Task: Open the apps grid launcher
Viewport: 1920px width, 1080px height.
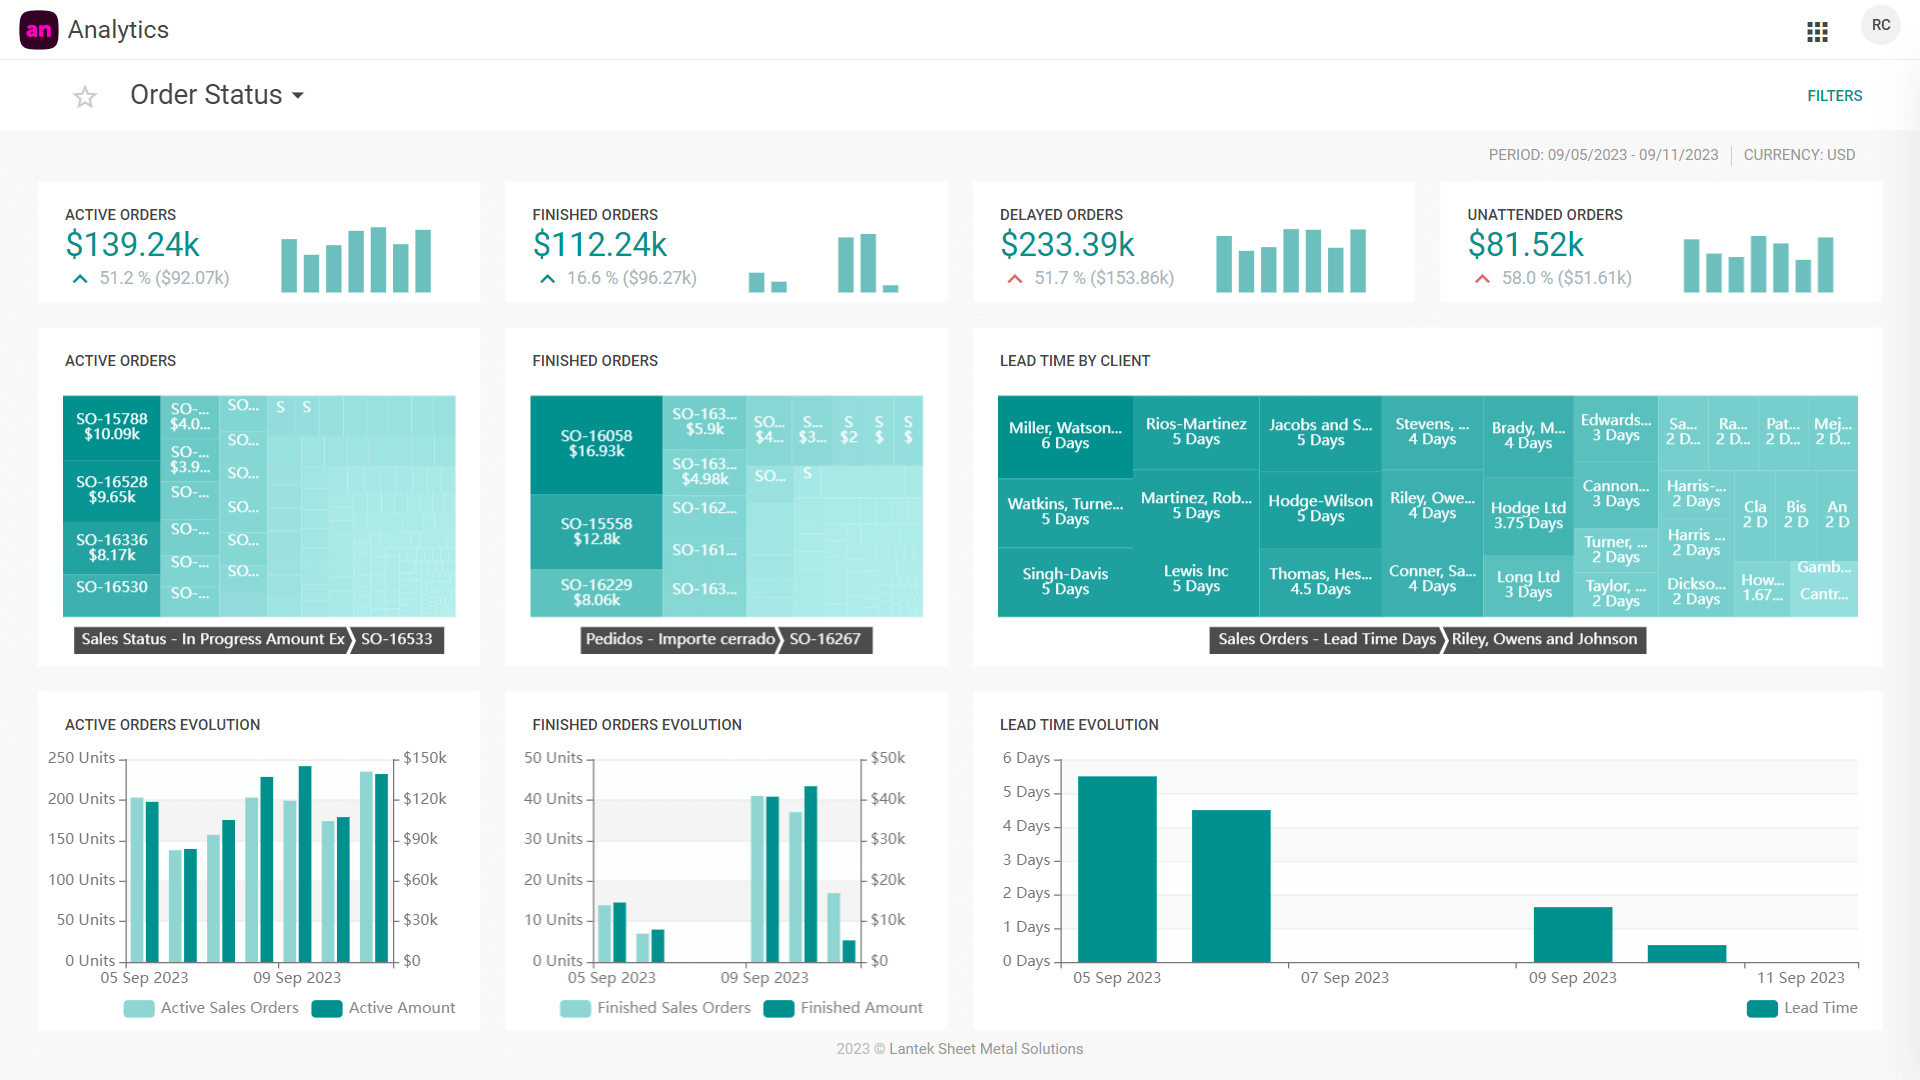Action: tap(1817, 32)
